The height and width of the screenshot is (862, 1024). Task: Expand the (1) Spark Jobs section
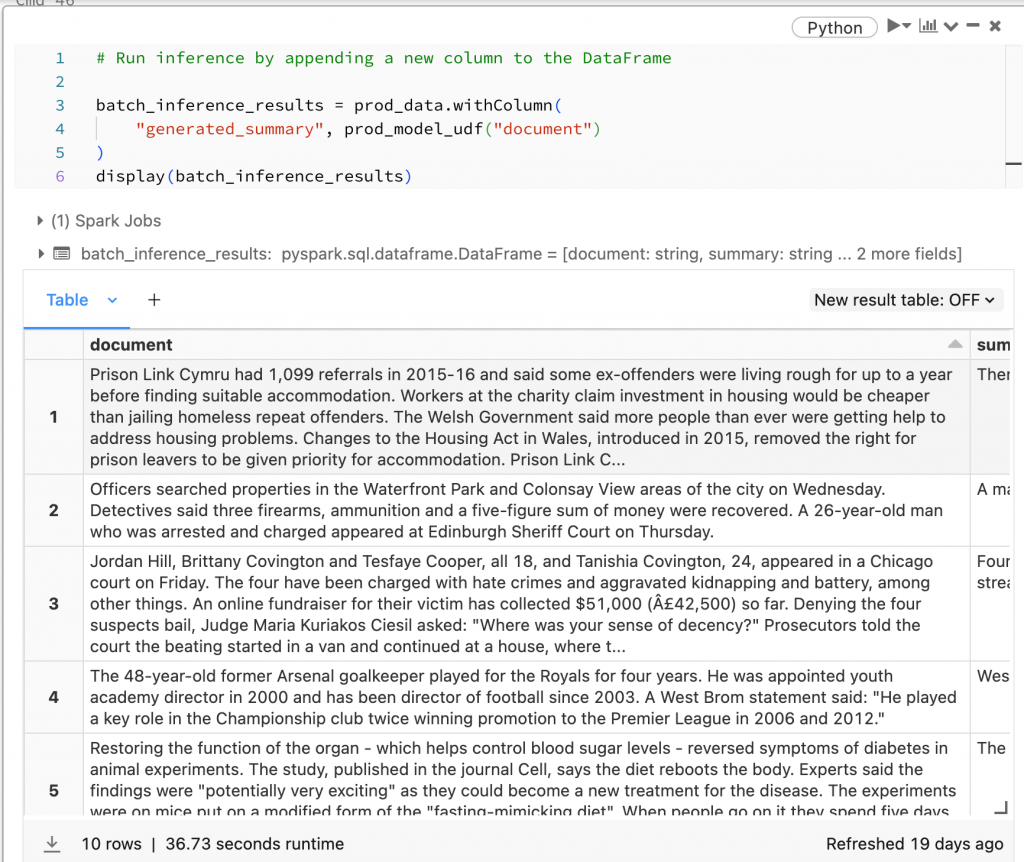[x=40, y=221]
